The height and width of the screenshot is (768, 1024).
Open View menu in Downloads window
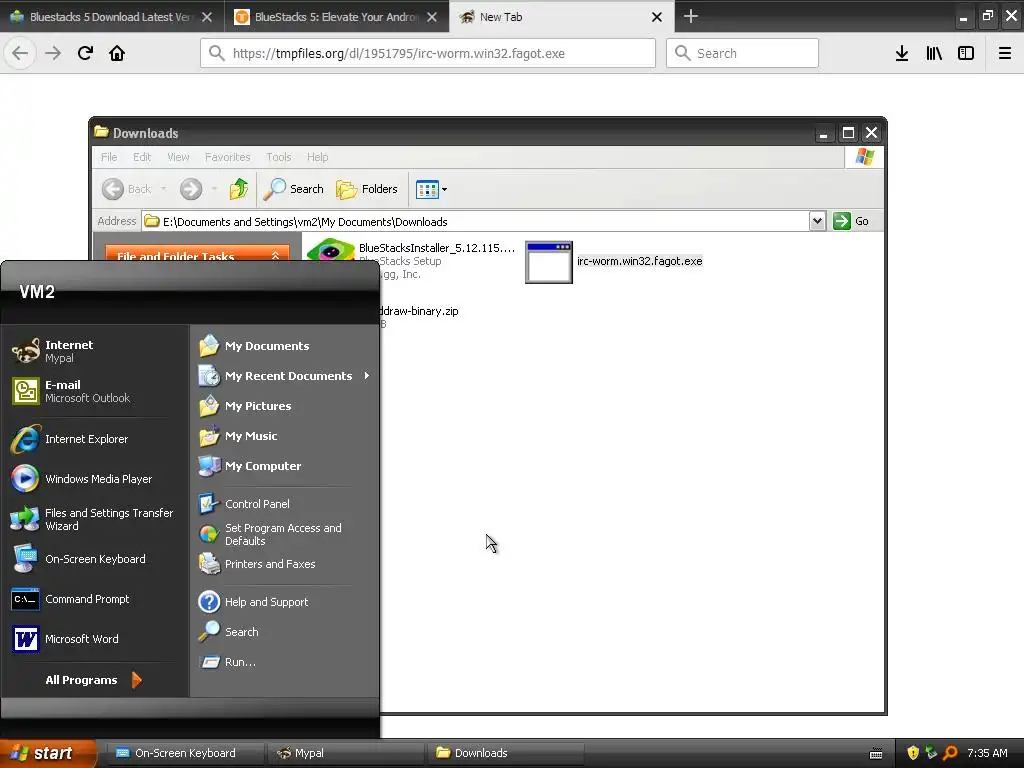178,157
